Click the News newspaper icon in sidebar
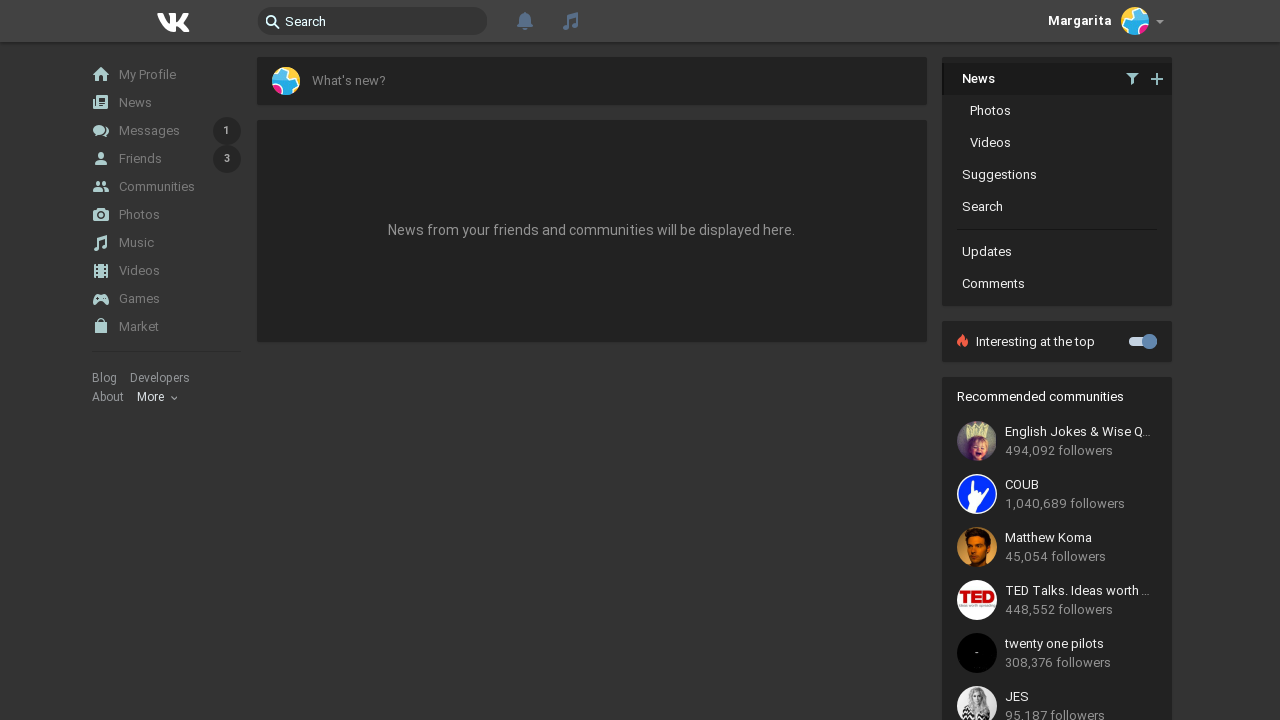Screen dimensions: 1280x720 click(x=101, y=102)
